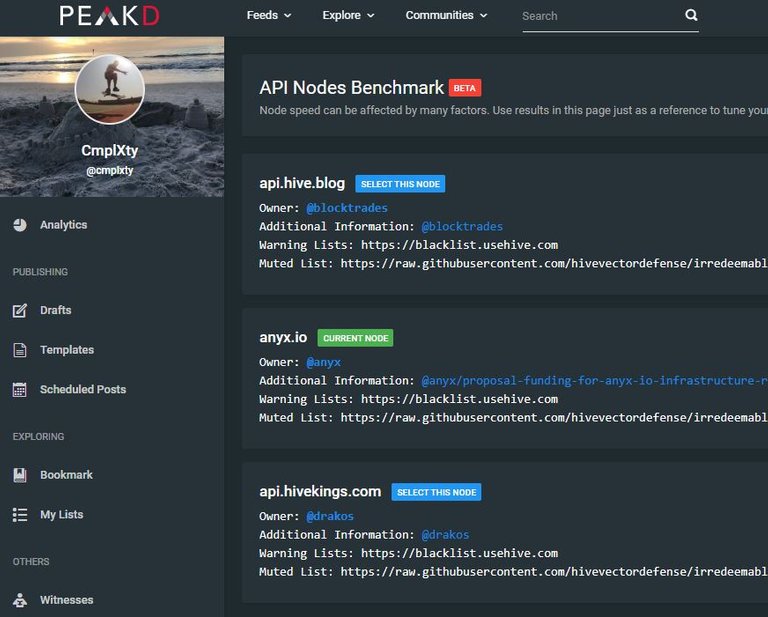Open My Lists via list icon
768x617 pixels.
[20, 515]
